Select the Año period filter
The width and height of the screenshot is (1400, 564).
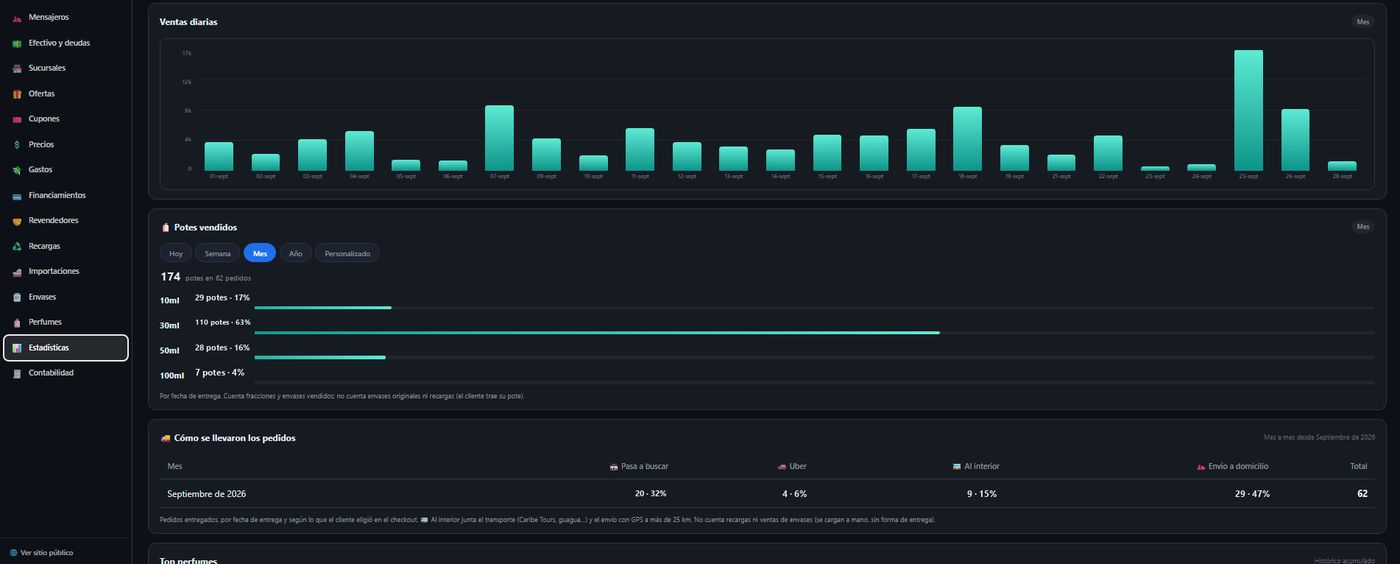[x=296, y=254]
